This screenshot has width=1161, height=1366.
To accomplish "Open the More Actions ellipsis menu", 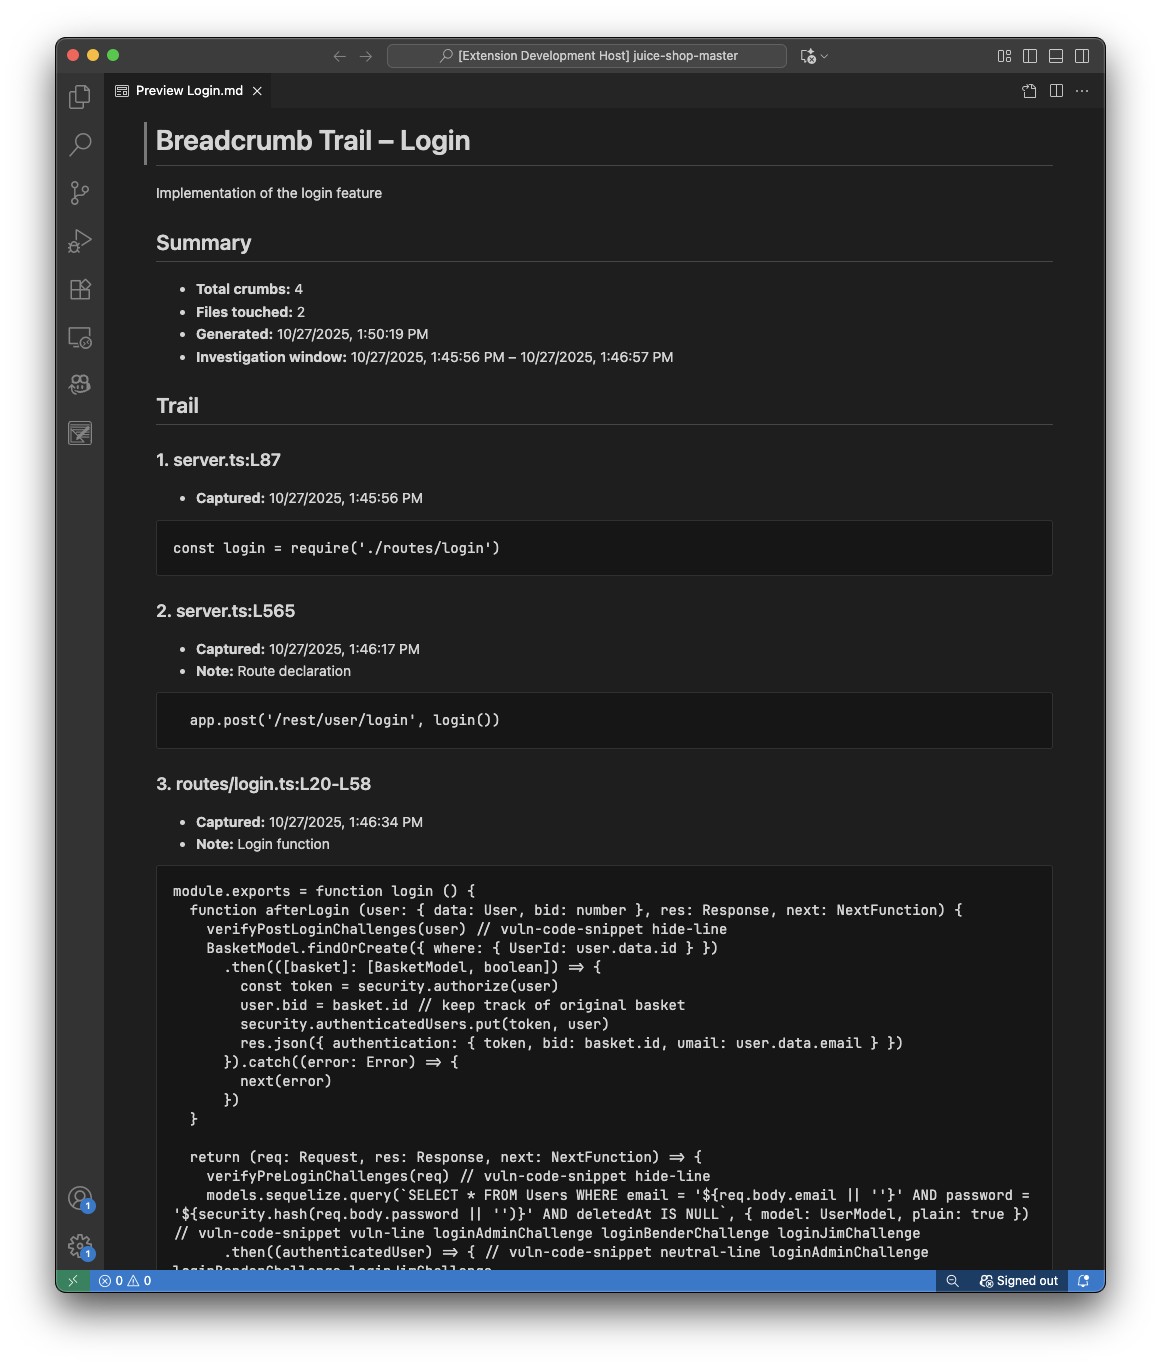I will 1082,90.
